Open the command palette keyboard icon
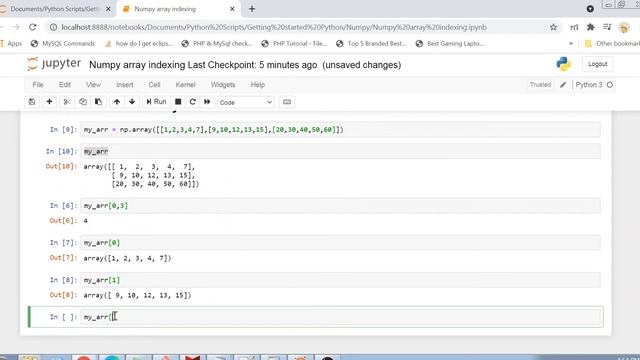 coord(287,102)
